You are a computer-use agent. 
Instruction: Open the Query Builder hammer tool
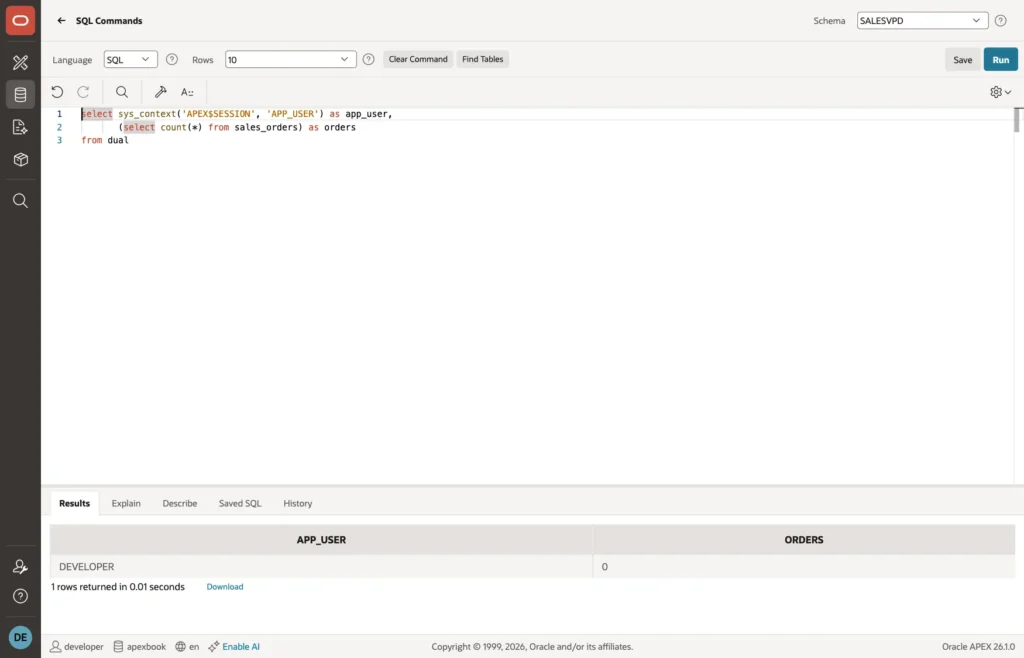coord(161,92)
